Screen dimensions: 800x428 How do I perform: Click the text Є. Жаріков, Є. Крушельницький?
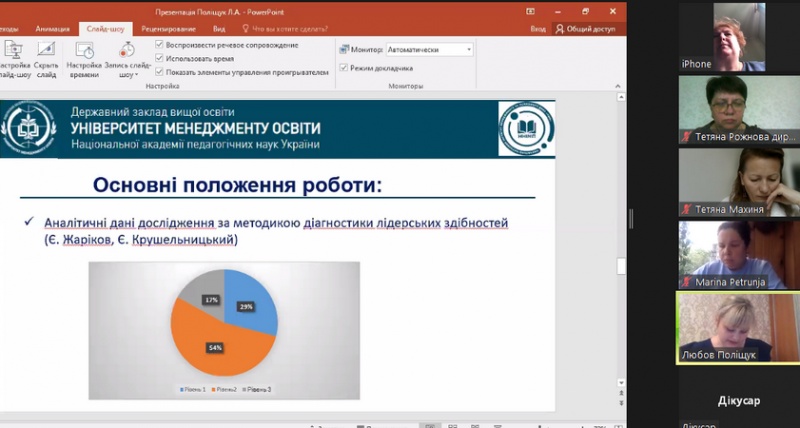point(141,239)
